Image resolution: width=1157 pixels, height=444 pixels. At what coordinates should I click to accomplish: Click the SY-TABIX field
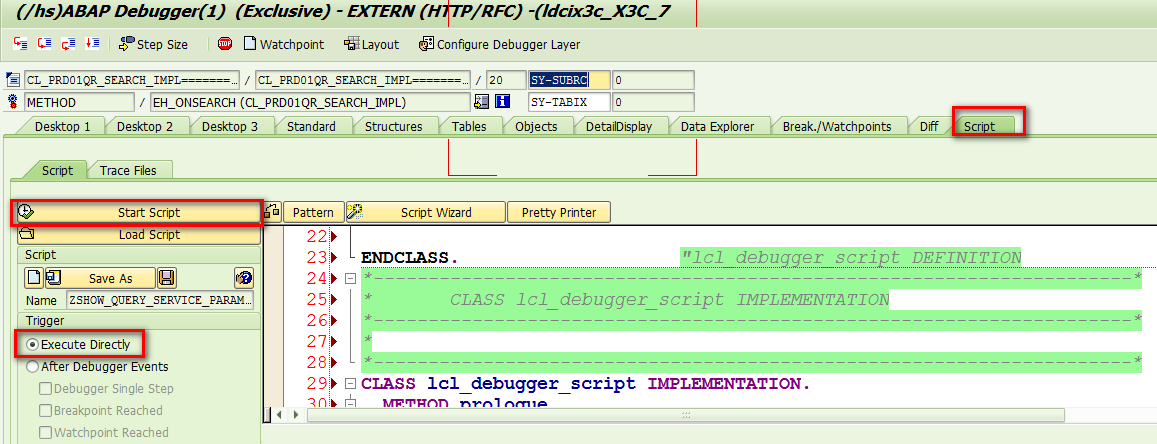point(569,102)
